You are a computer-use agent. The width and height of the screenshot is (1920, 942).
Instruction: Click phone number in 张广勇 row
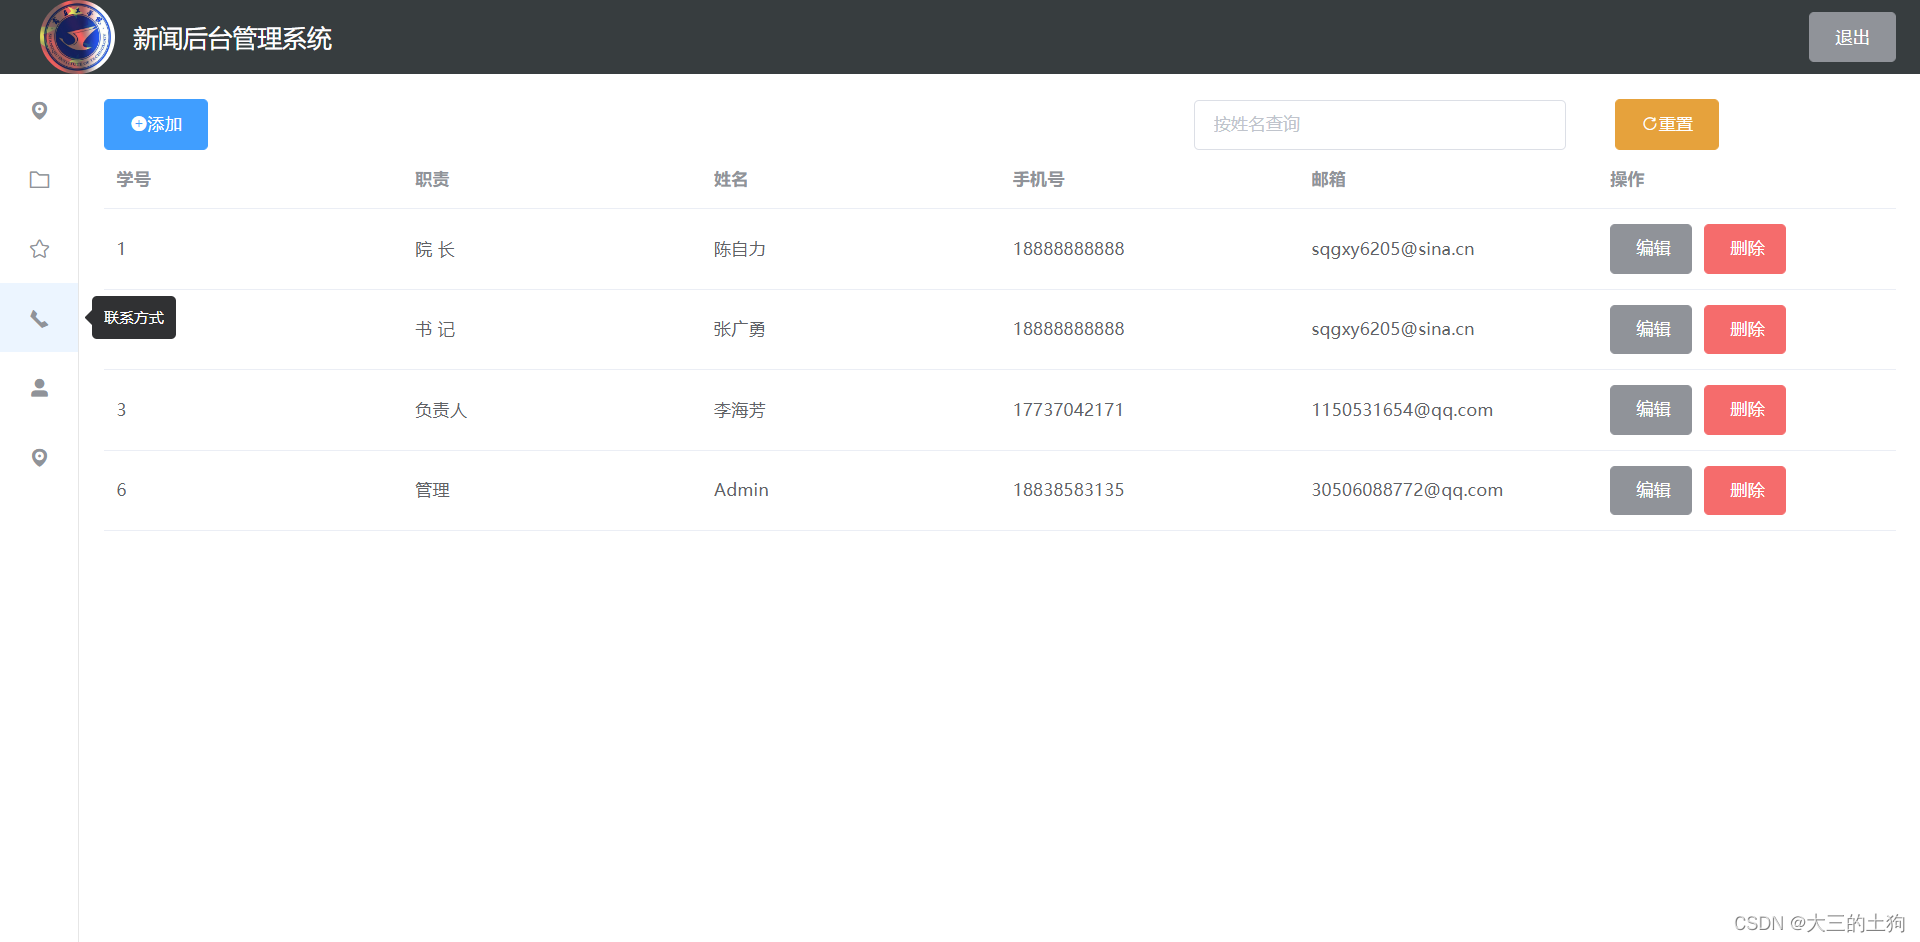[1068, 329]
